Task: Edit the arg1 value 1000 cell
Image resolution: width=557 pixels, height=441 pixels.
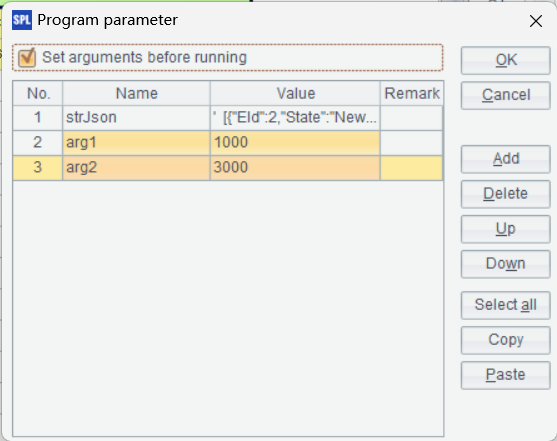Action: 295,143
